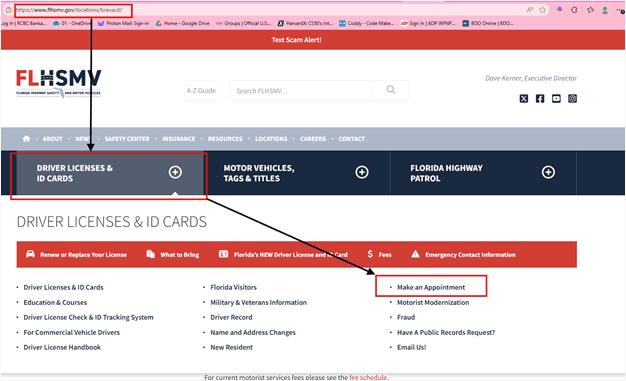This screenshot has height=381, width=626.
Task: Open the HarvardX CS50 bookmark
Action: point(305,23)
